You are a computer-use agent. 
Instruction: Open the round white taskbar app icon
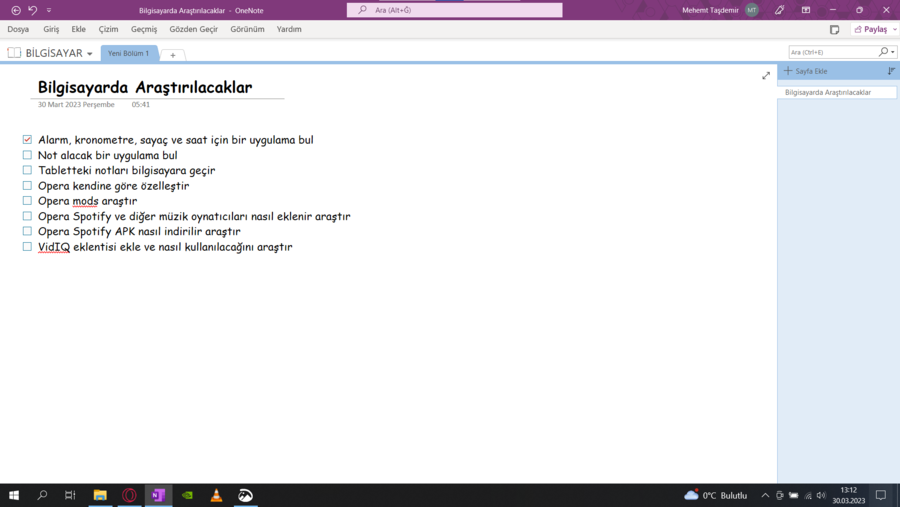coord(245,495)
